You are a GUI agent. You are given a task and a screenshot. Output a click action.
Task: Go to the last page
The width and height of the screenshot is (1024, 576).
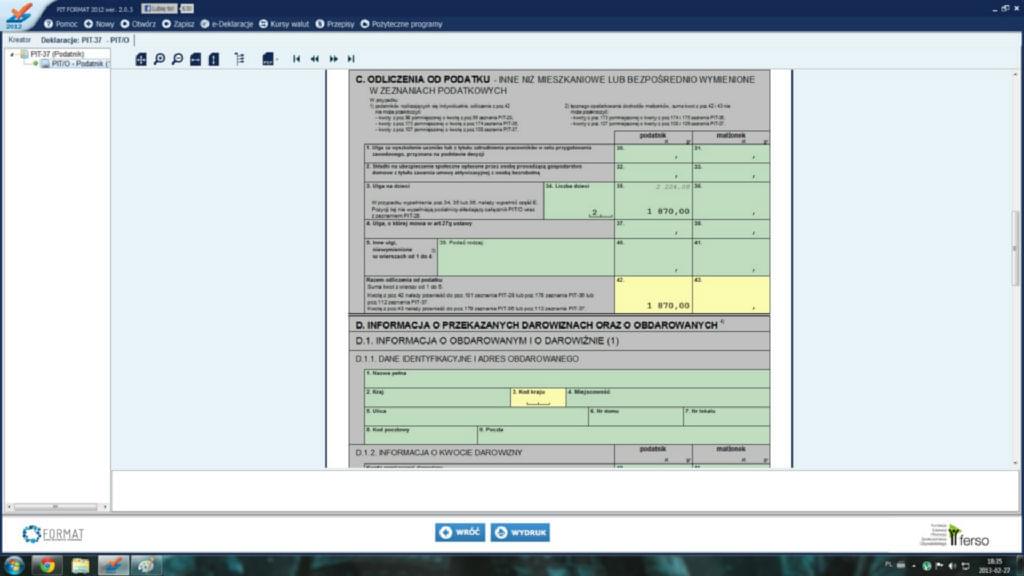(x=351, y=59)
